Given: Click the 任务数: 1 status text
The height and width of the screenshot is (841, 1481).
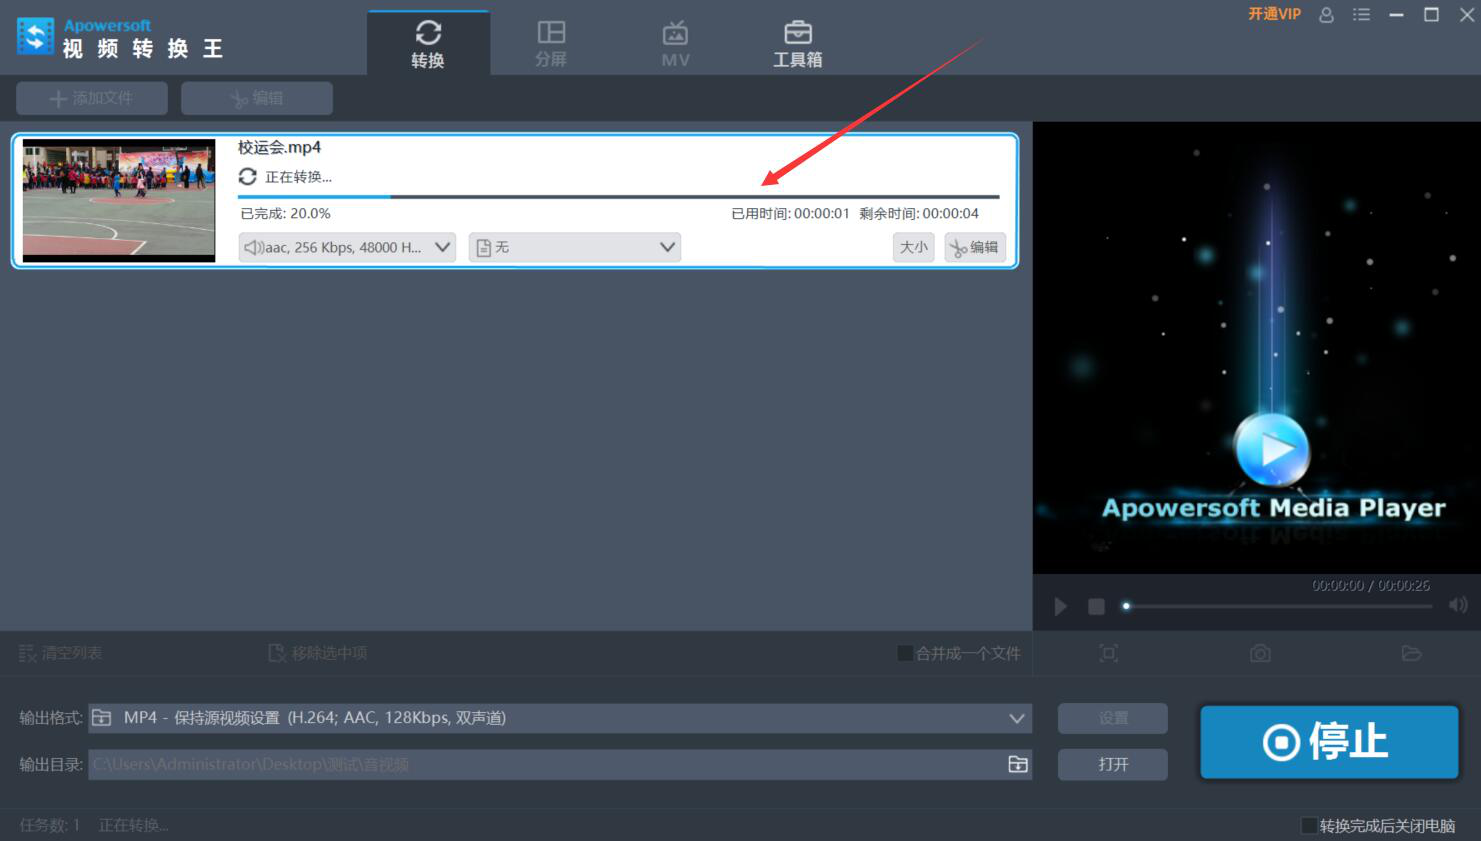Looking at the screenshot, I should click(x=49, y=825).
